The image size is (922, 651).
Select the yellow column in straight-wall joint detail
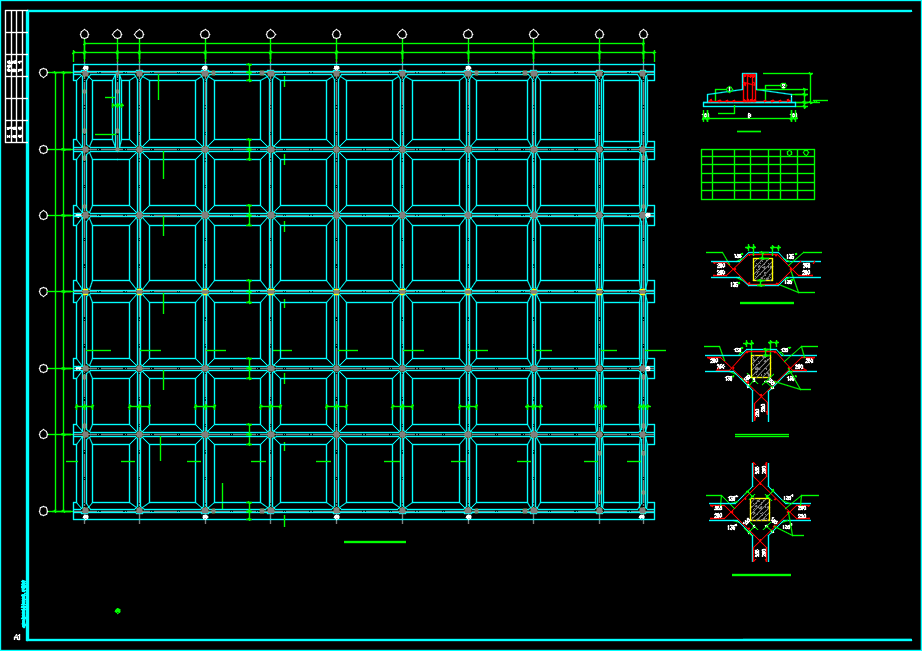coord(762,270)
